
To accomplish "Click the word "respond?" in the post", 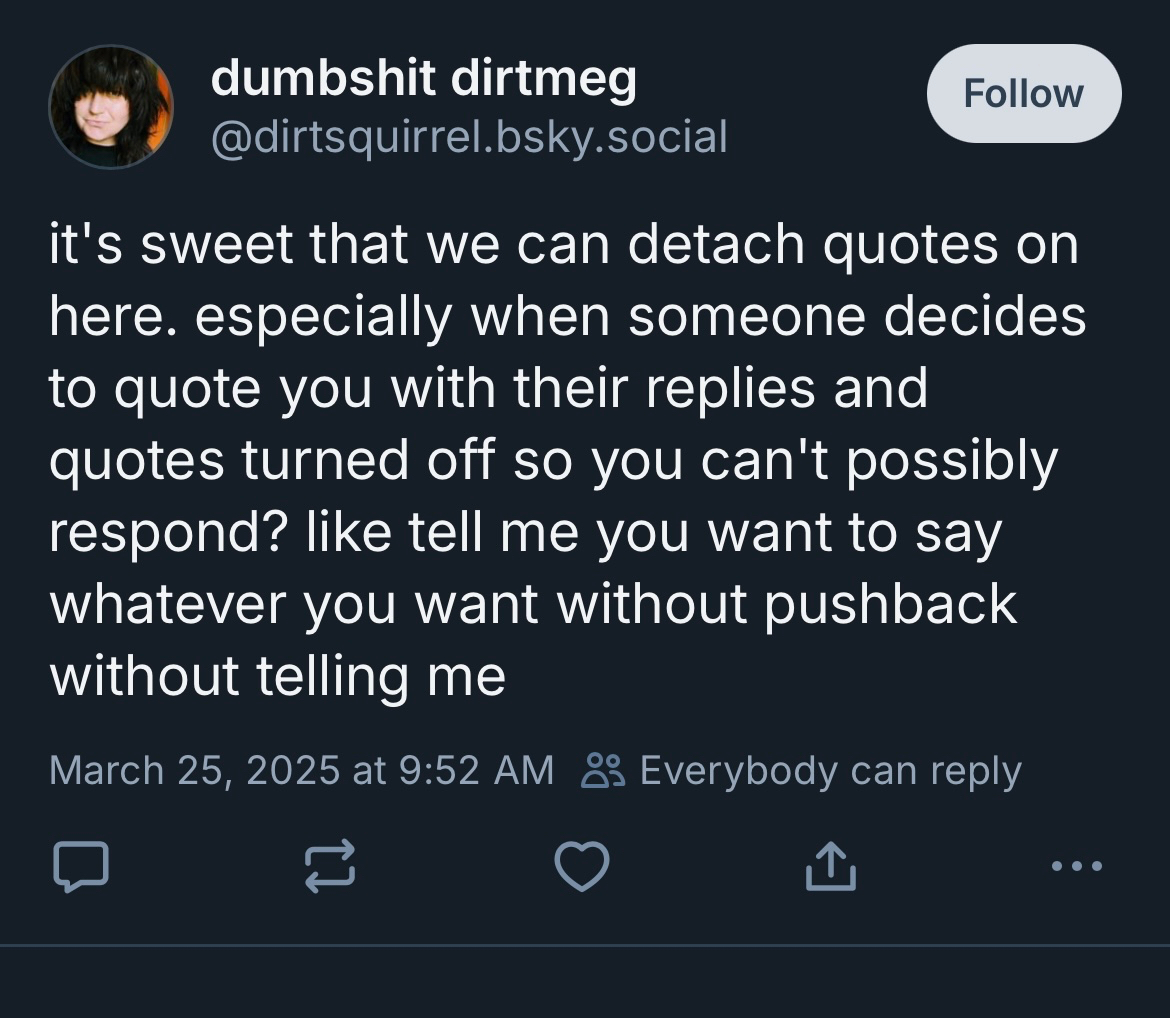I will pos(168,531).
